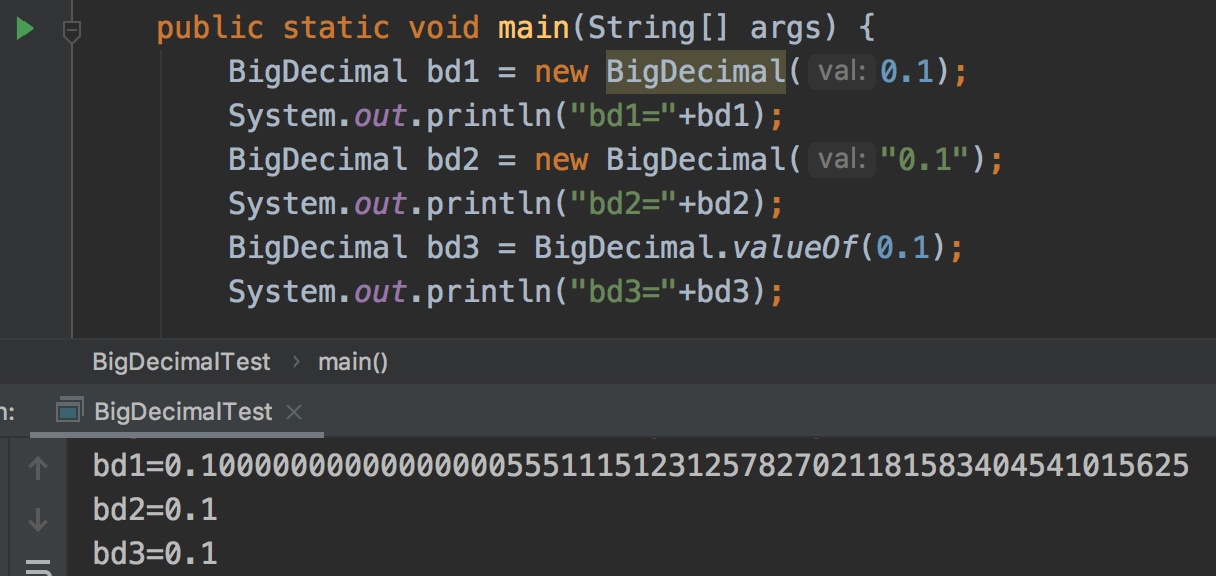Click the bd3=0.1 console output line
The height and width of the screenshot is (576, 1216).
155,553
